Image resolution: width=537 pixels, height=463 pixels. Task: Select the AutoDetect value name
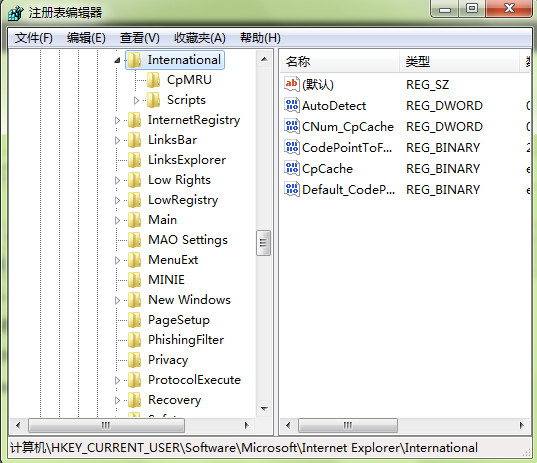tap(334, 106)
